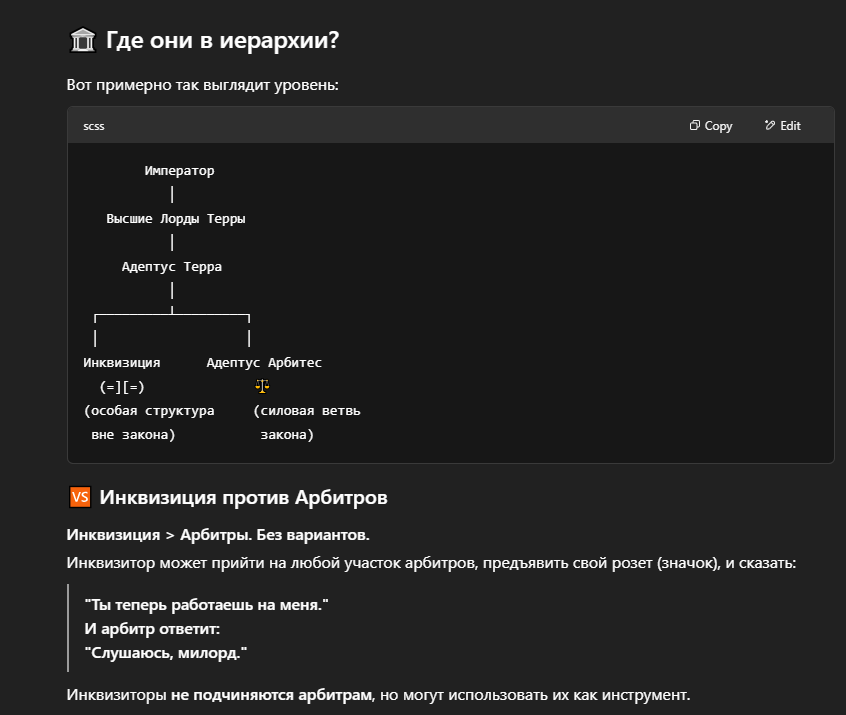Viewport: 846px width, 715px height.
Task: Click the 'Император' node in the diagram
Action: click(x=180, y=171)
